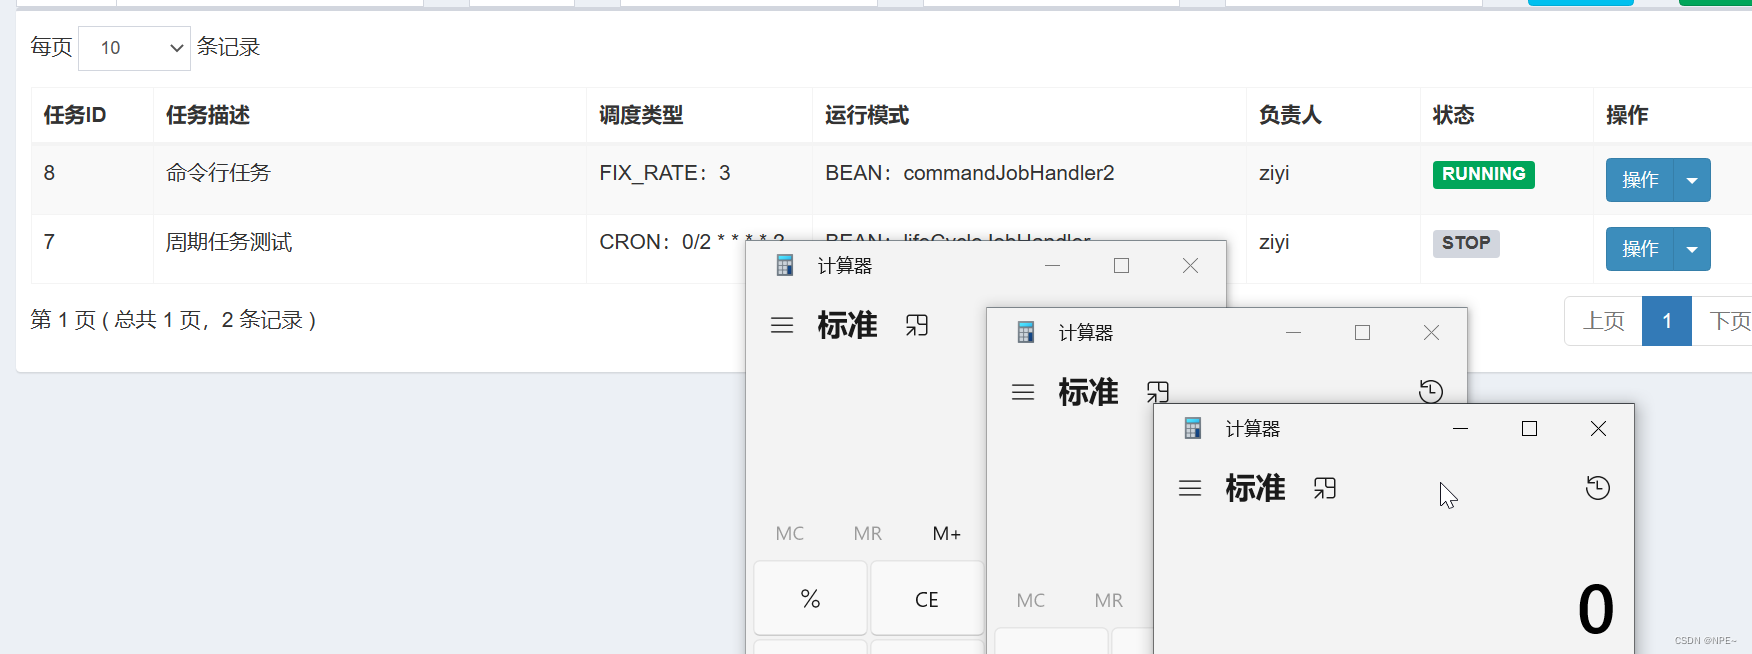Click 操作 button for 周期任务测试 row

(x=1640, y=249)
